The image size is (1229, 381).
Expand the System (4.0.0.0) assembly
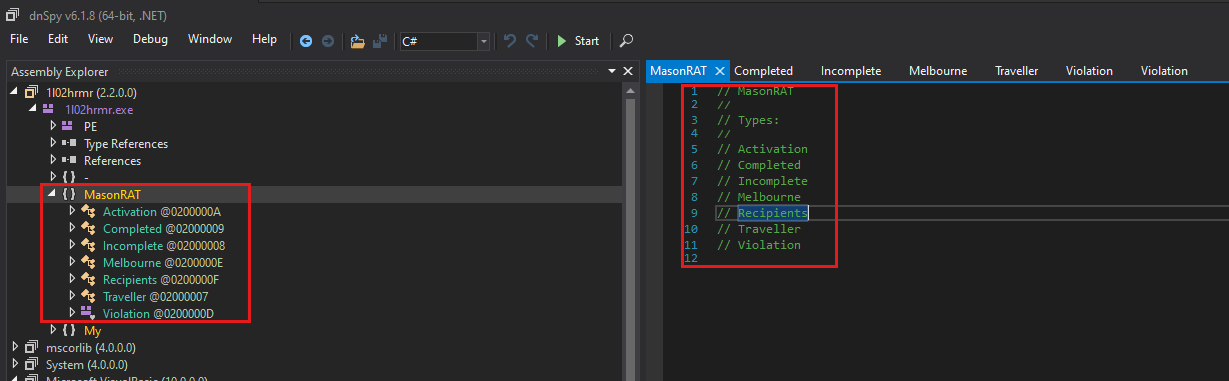15,364
